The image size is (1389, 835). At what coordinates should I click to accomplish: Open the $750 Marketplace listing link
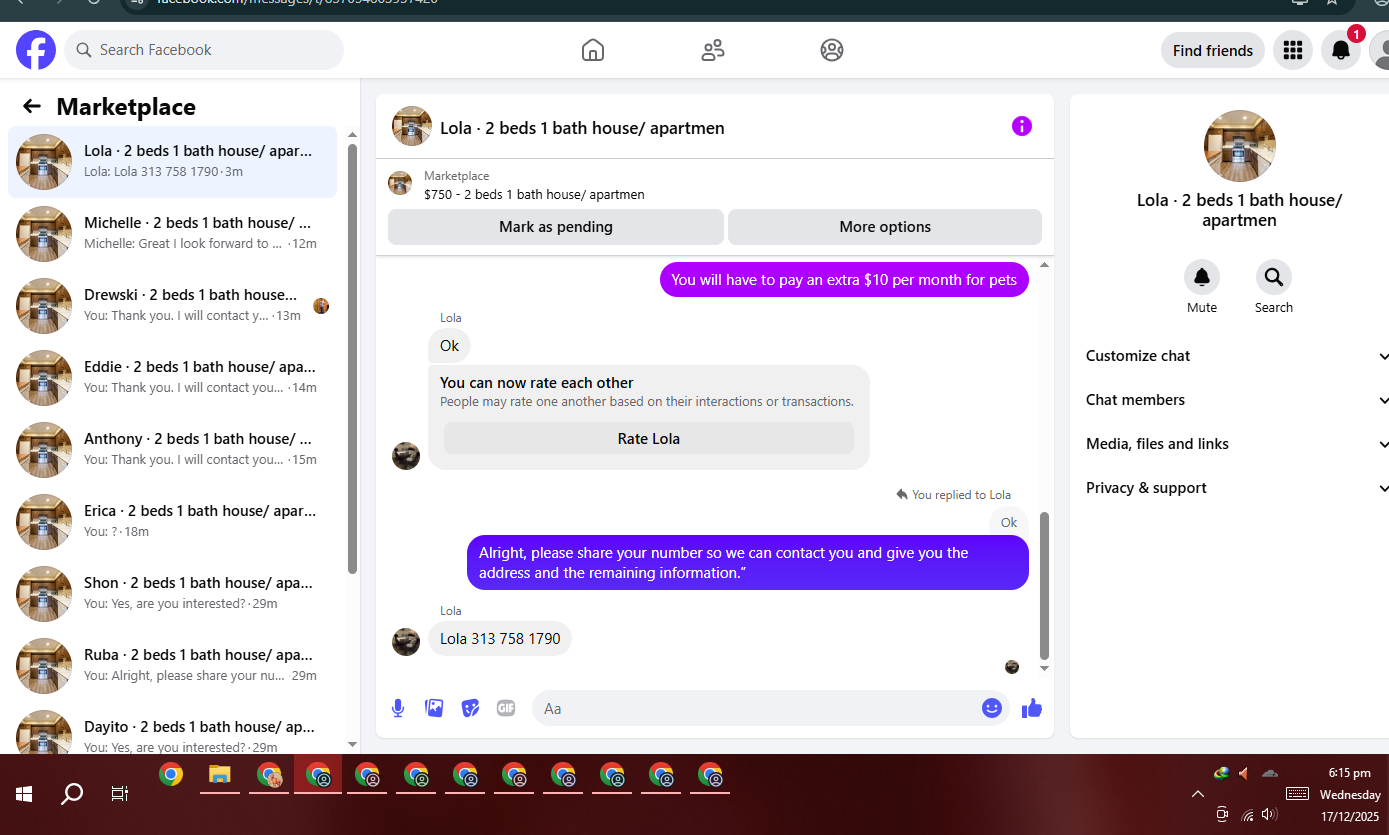pyautogui.click(x=534, y=194)
